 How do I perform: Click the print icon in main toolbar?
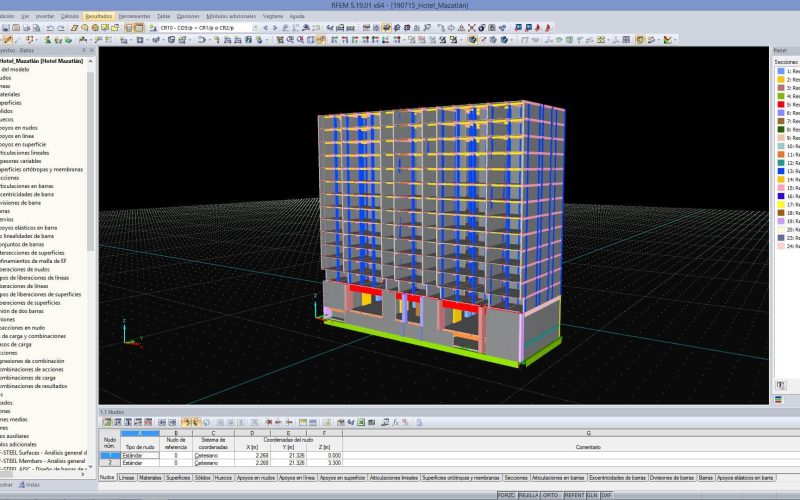(27, 28)
